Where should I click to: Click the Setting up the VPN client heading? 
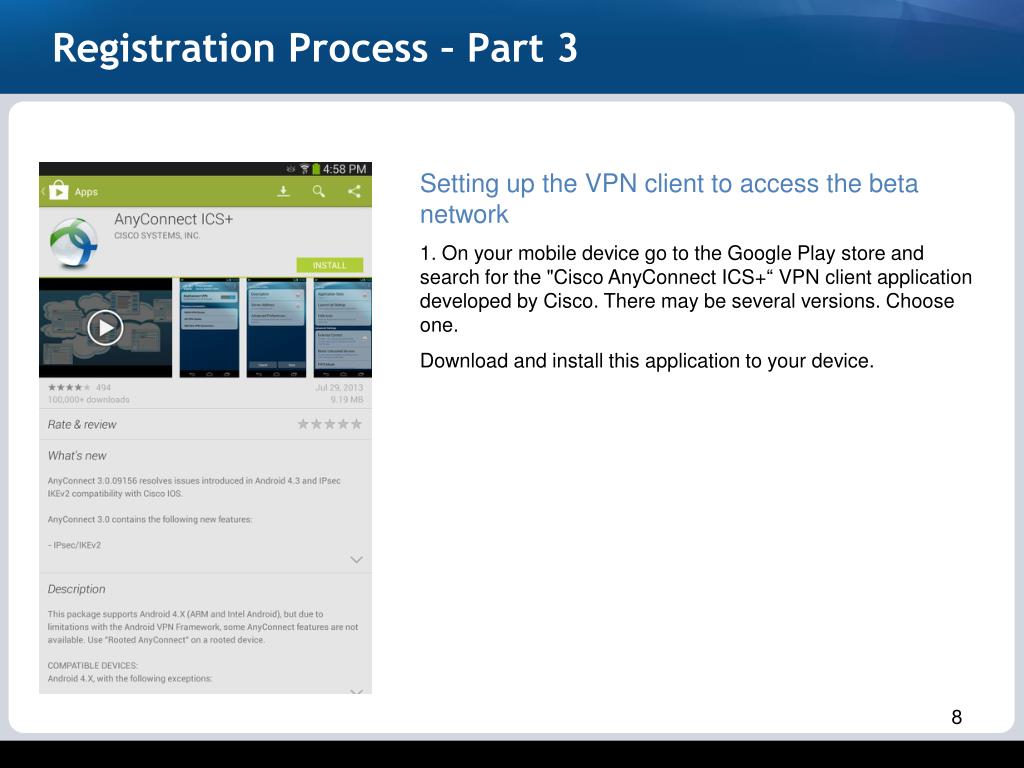pos(669,199)
